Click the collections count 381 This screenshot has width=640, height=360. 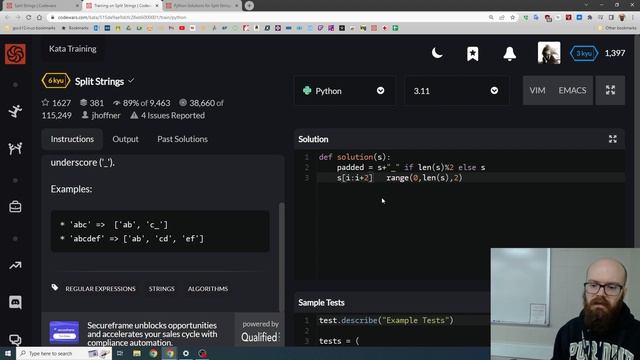(x=92, y=103)
